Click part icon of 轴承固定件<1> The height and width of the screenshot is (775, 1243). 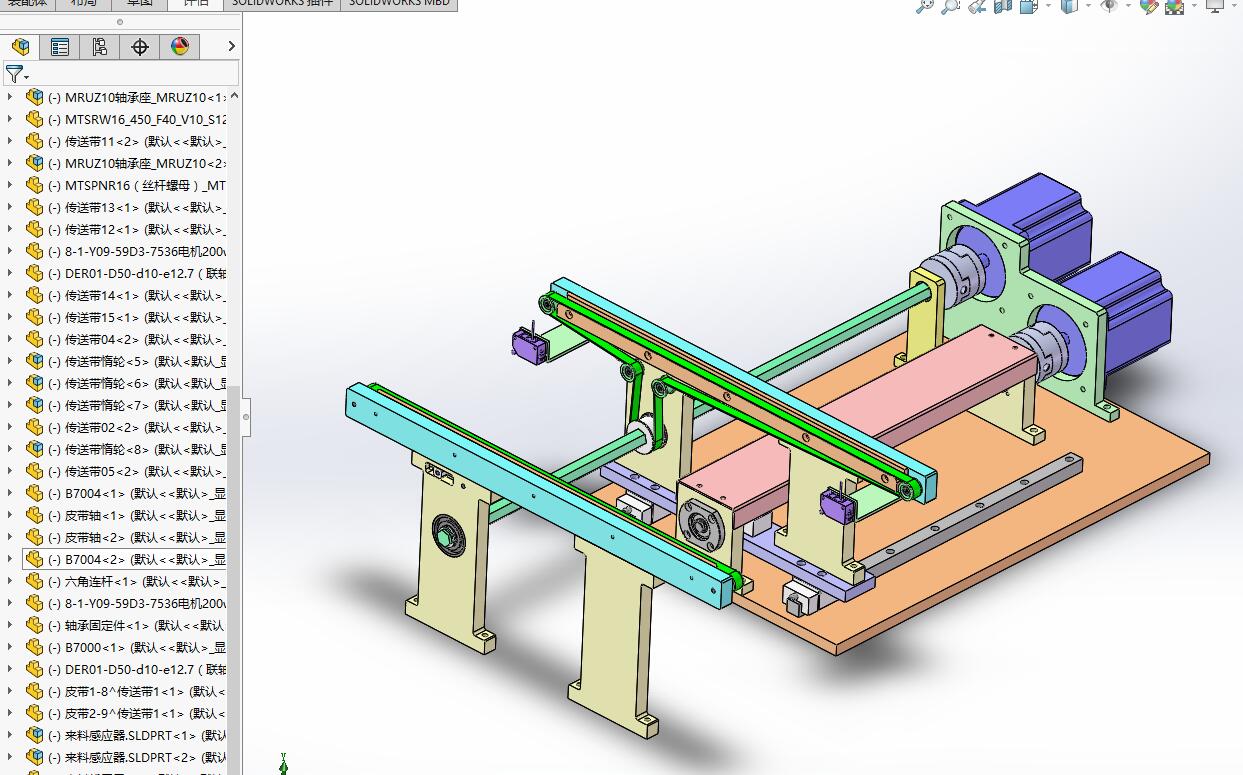click(x=35, y=625)
